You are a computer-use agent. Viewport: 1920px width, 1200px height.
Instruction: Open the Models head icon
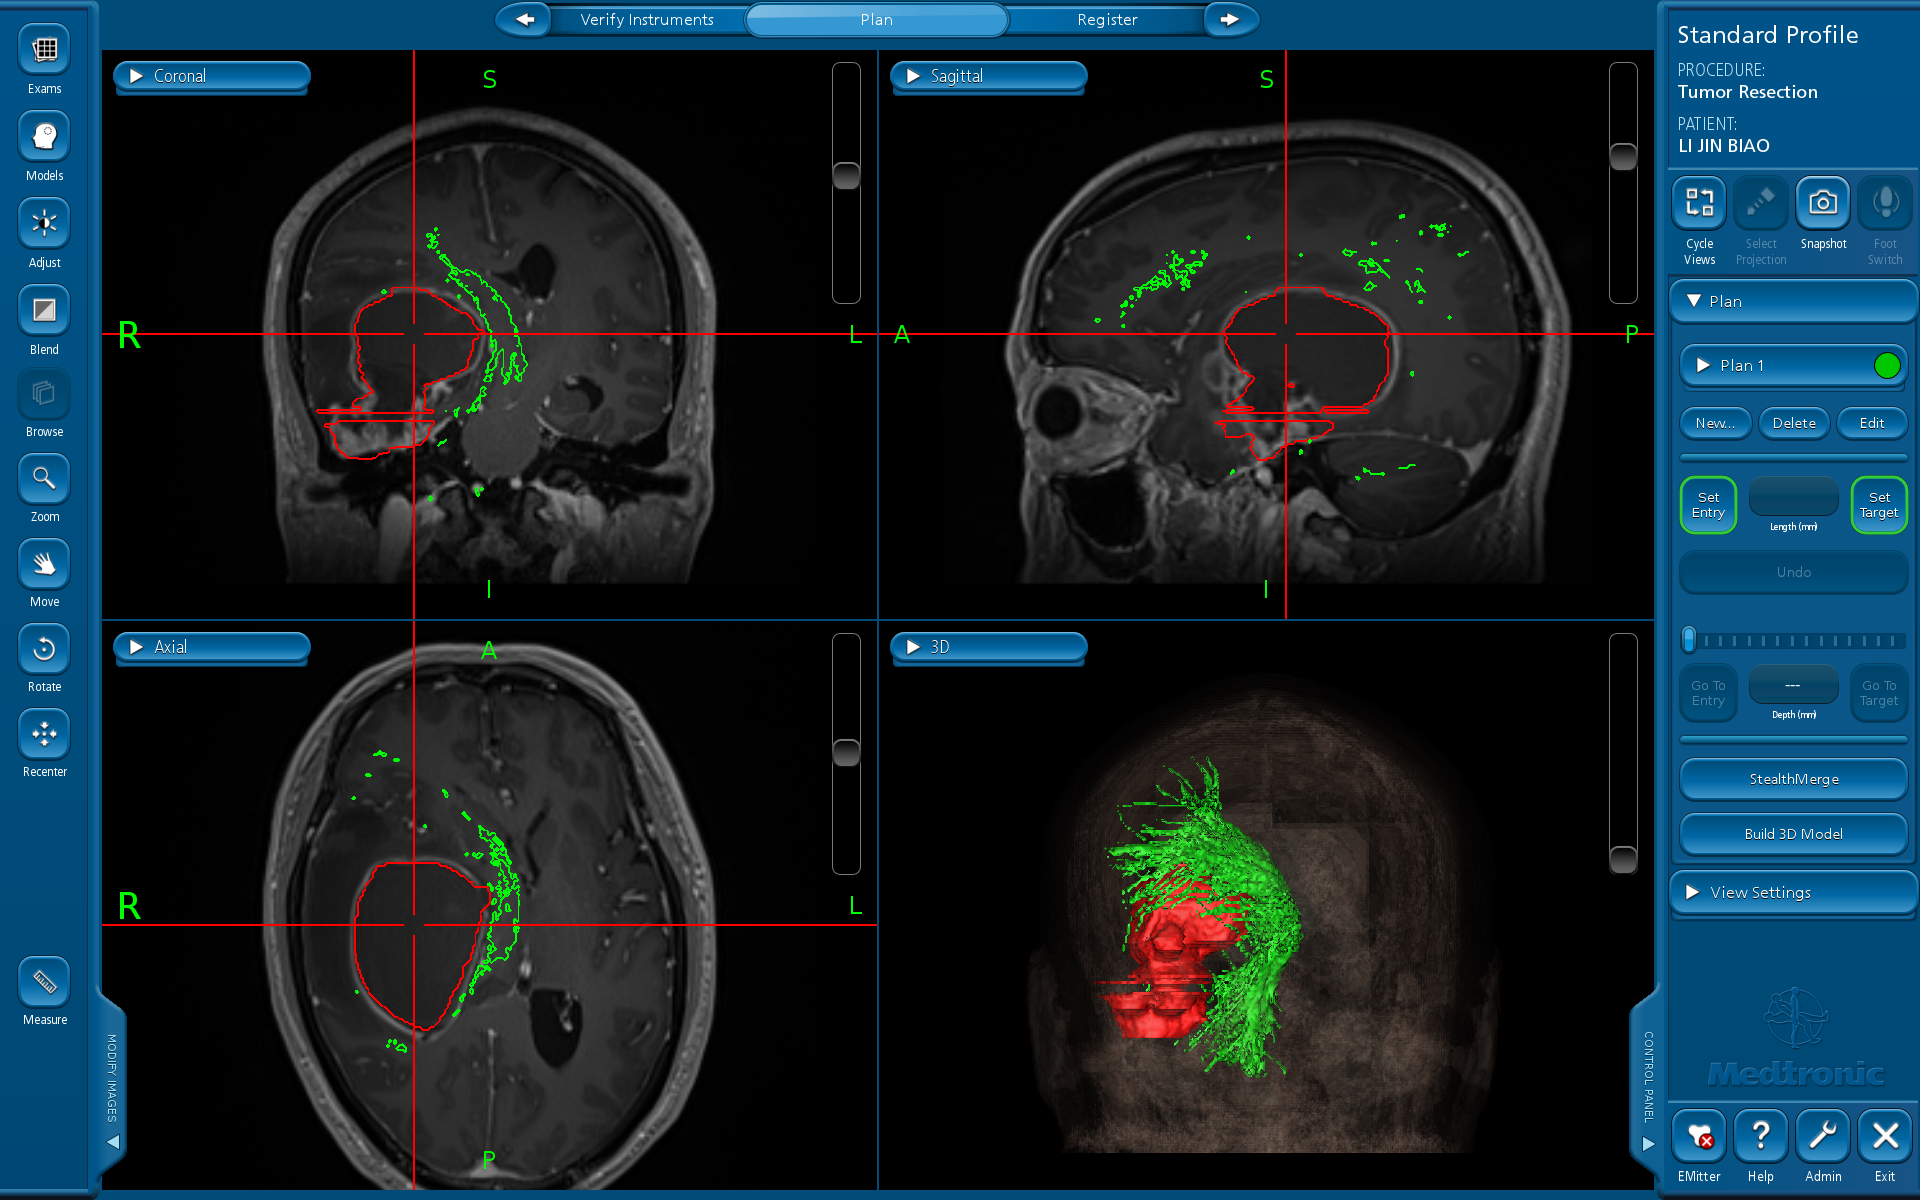pos(44,137)
